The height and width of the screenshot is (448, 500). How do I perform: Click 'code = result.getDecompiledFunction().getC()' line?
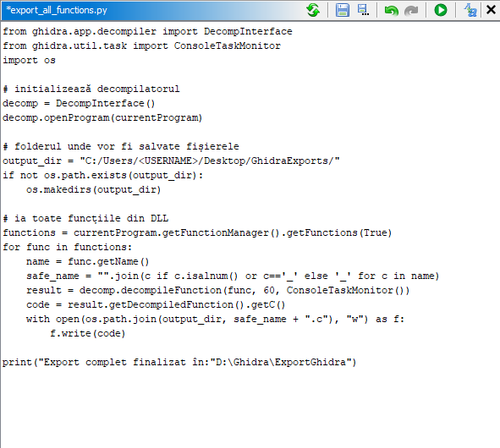click(156, 305)
